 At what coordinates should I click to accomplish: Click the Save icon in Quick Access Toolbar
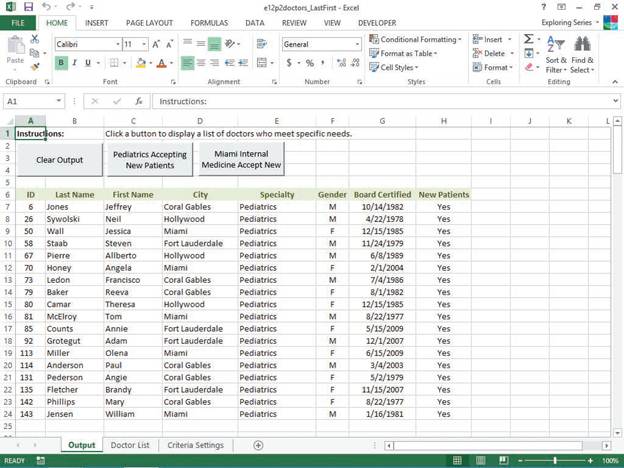click(x=28, y=7)
